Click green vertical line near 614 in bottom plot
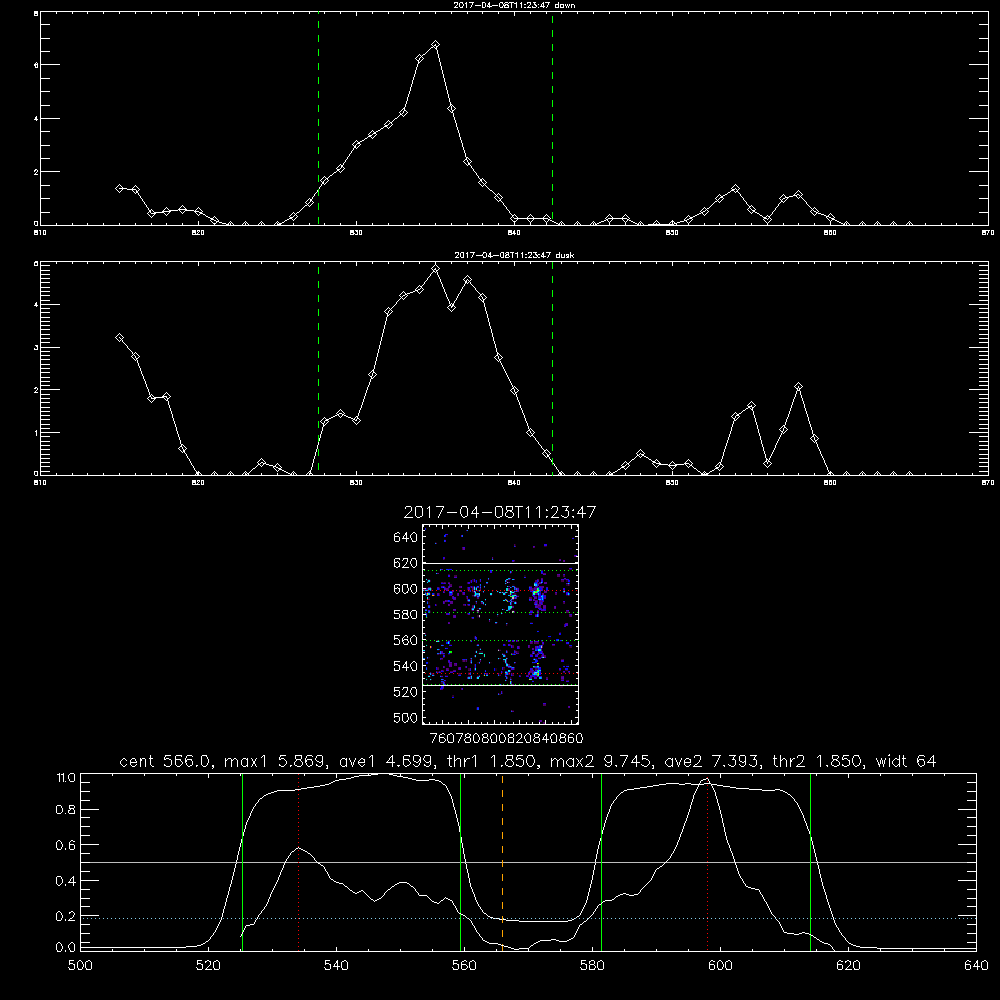Image resolution: width=1000 pixels, height=1000 pixels. coord(811,862)
